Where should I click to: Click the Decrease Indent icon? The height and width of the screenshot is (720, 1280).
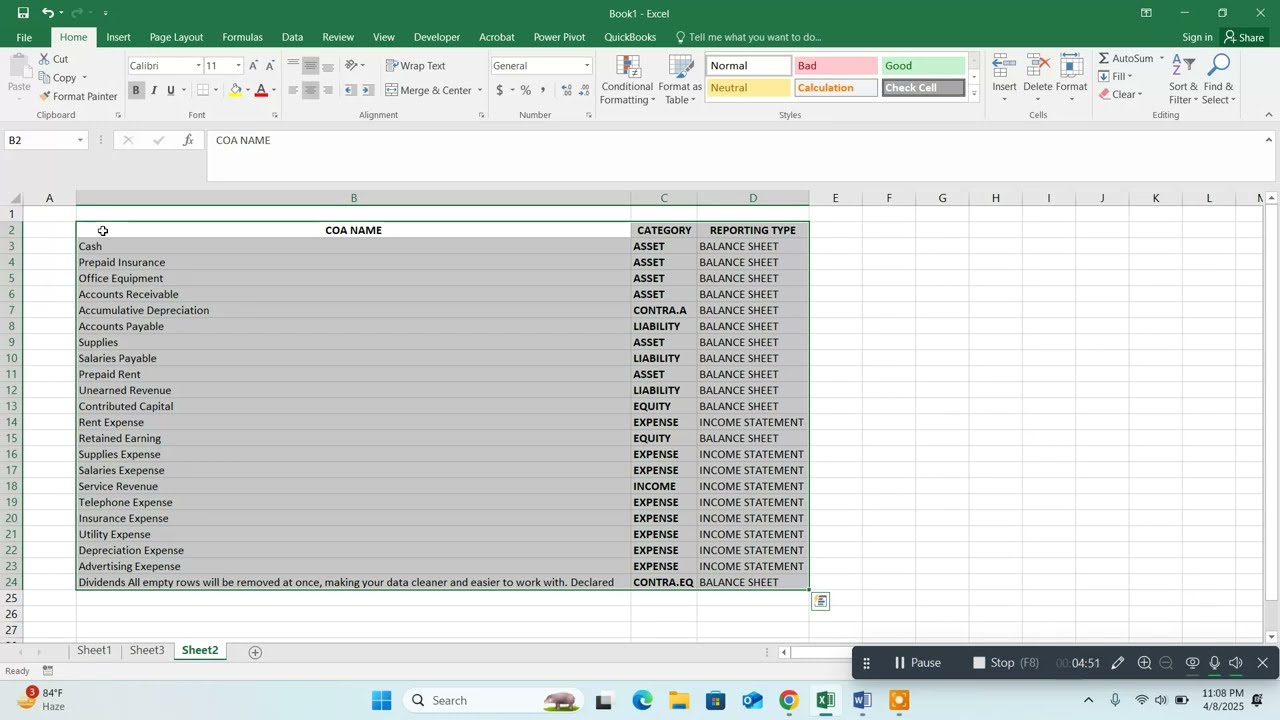point(350,90)
